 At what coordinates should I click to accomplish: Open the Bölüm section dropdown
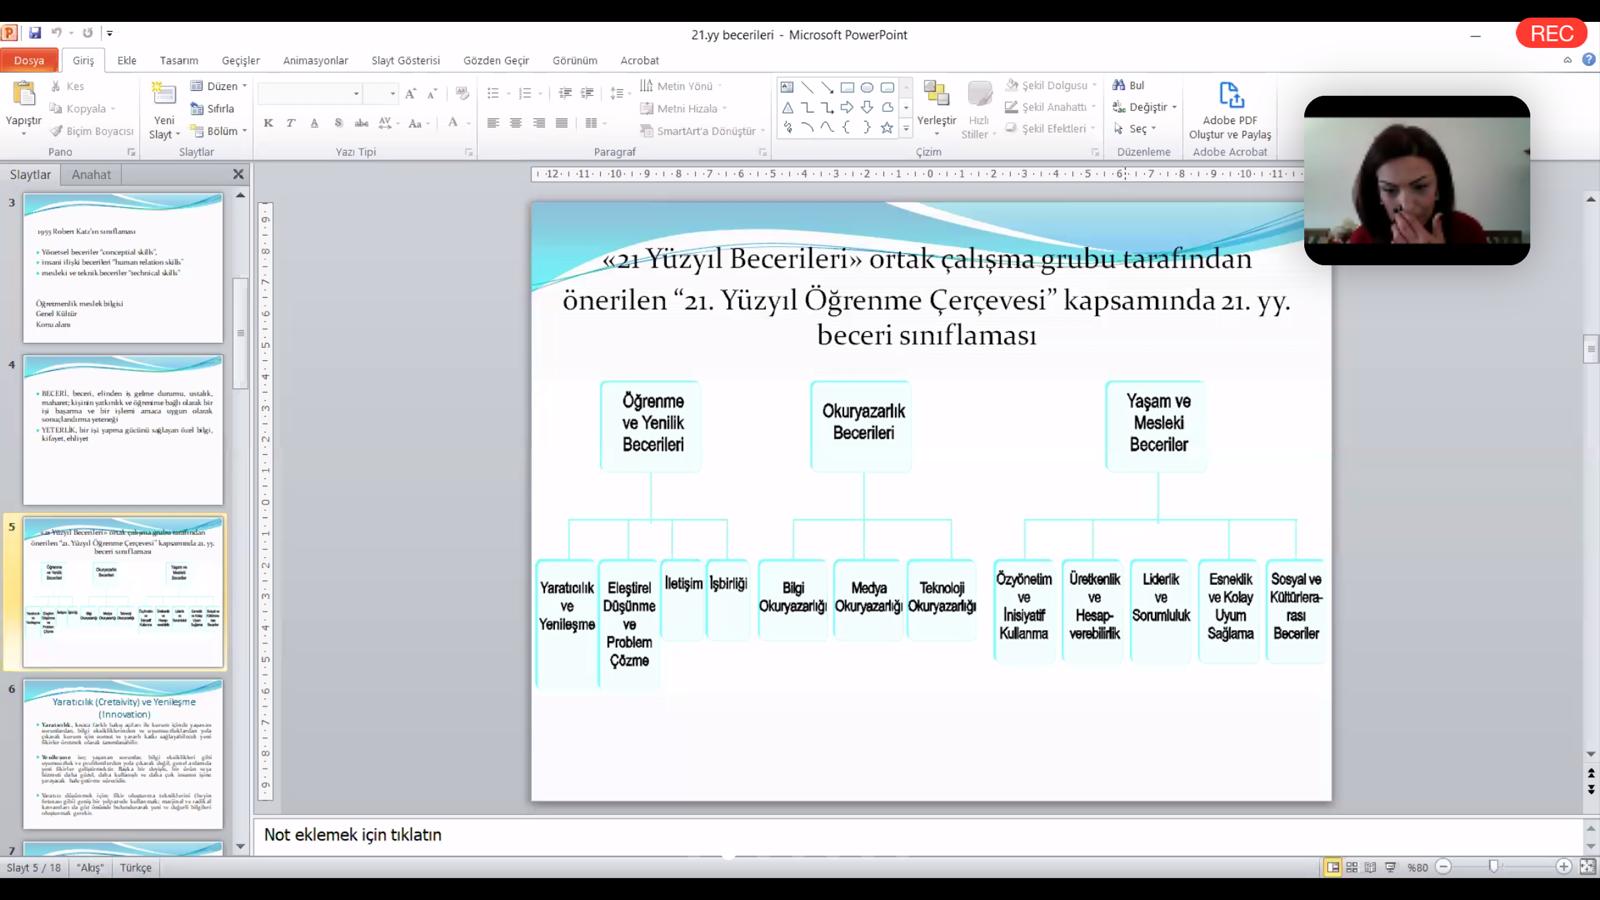219,131
